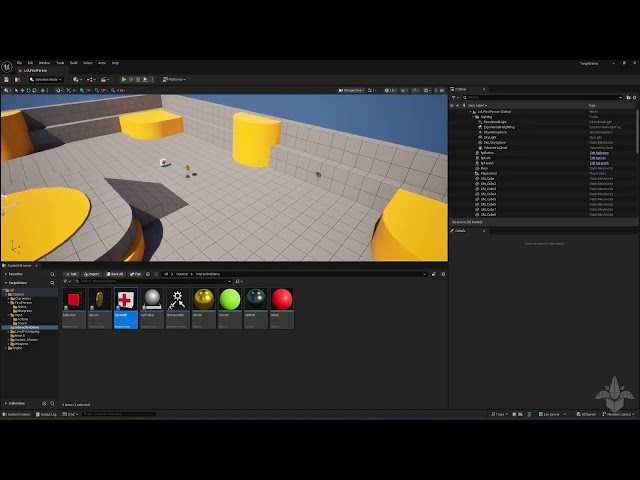Click the eject button in the play controls
The height and width of the screenshot is (480, 640).
click(x=145, y=80)
